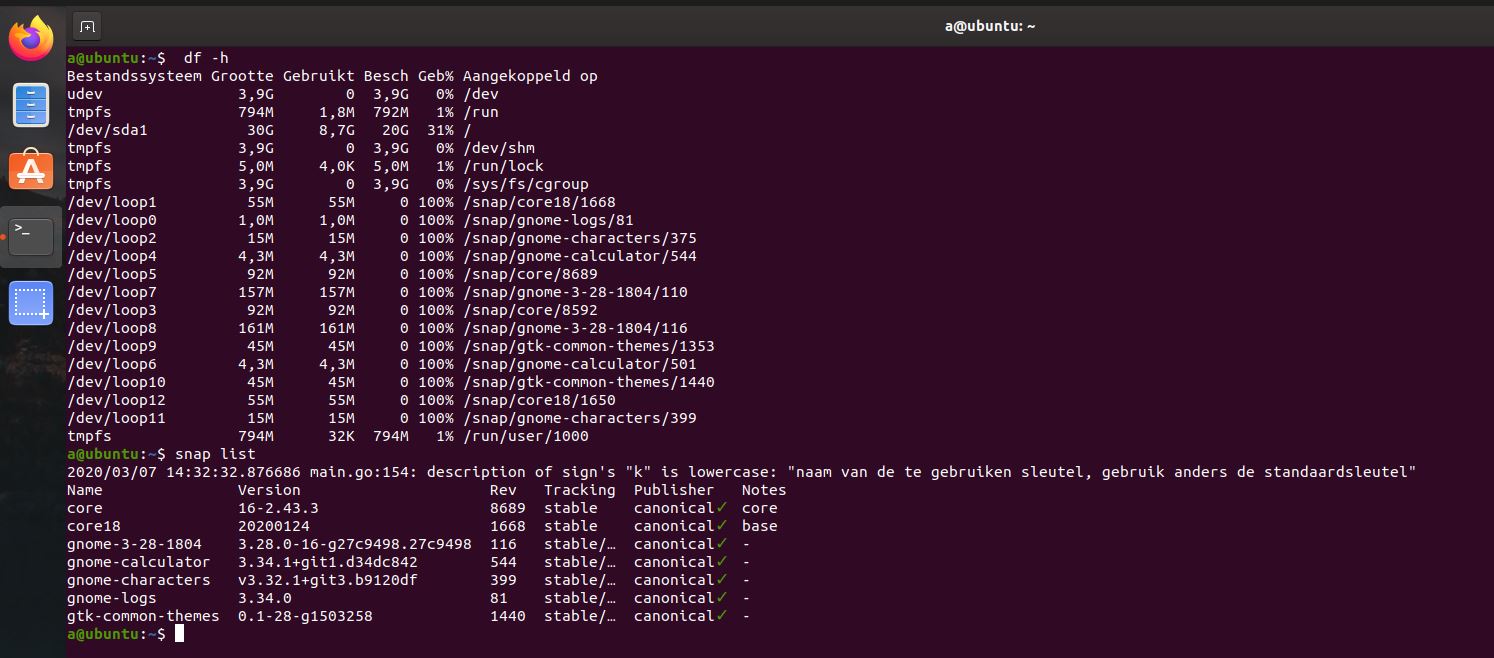This screenshot has width=1494, height=658.
Task: Click the path /snap/gnome-calculator/544
Action: coord(580,256)
